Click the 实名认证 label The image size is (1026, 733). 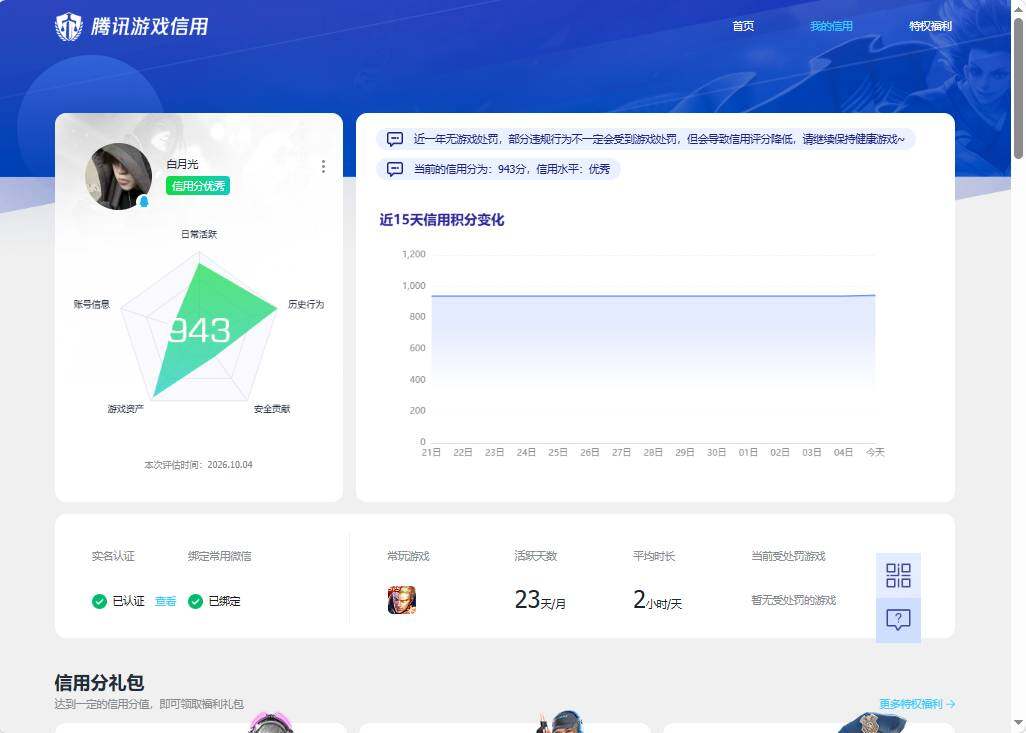pyautogui.click(x=113, y=556)
